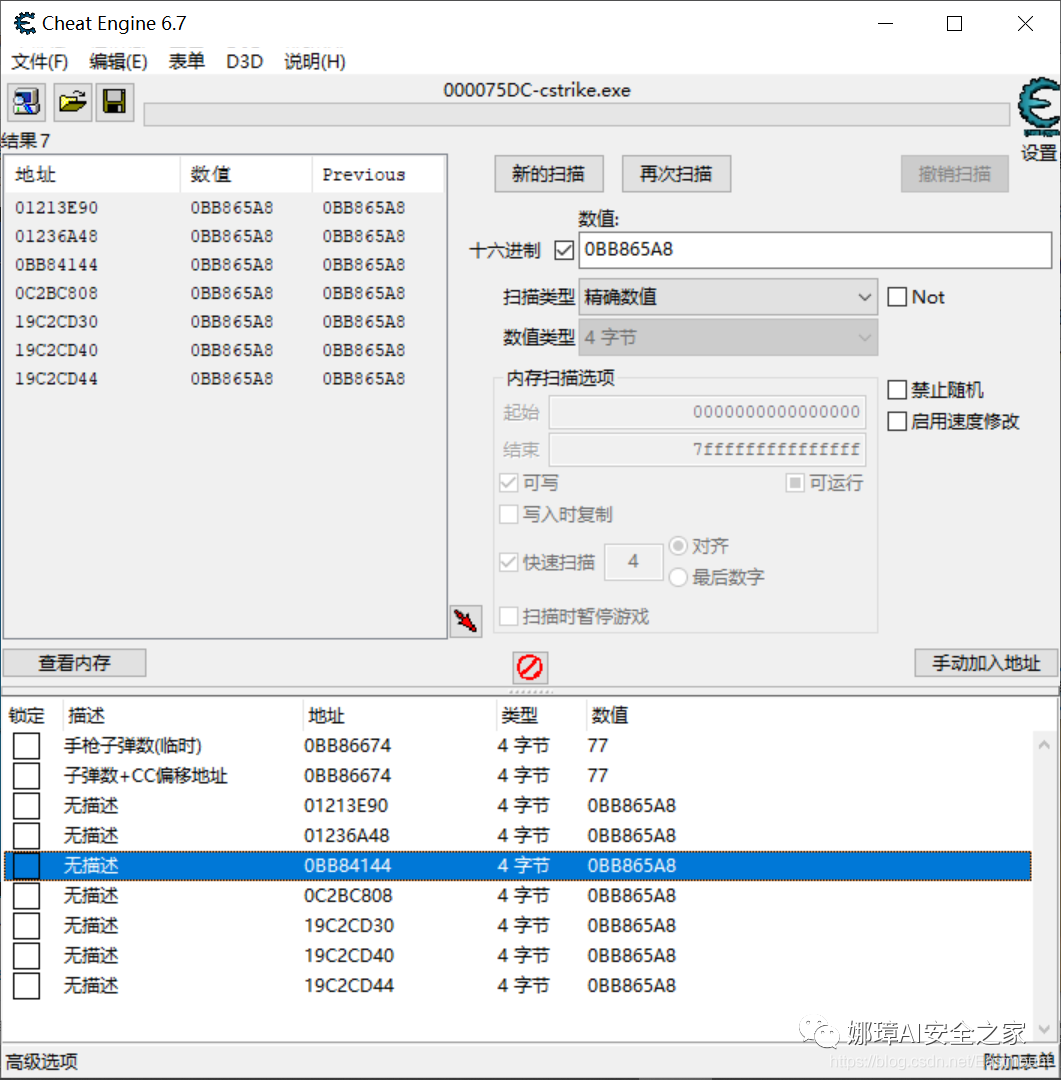This screenshot has height=1080, width=1061.
Task: Enable the Not checkbox
Action: tap(897, 298)
